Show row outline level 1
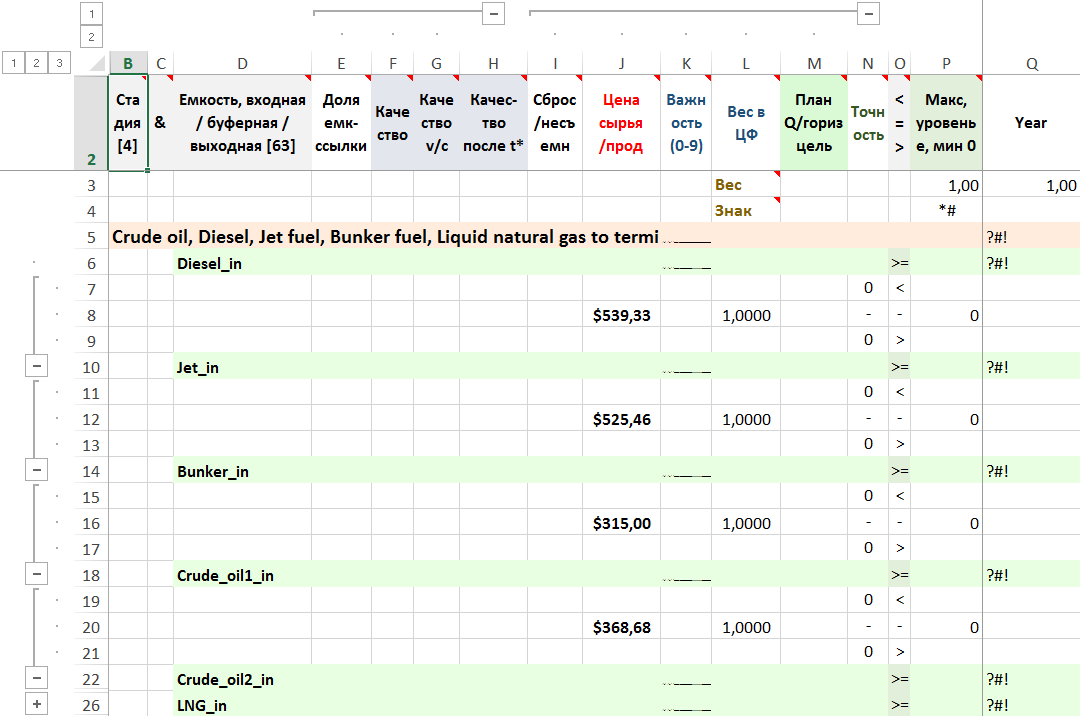This screenshot has height=716, width=1080. 13,63
